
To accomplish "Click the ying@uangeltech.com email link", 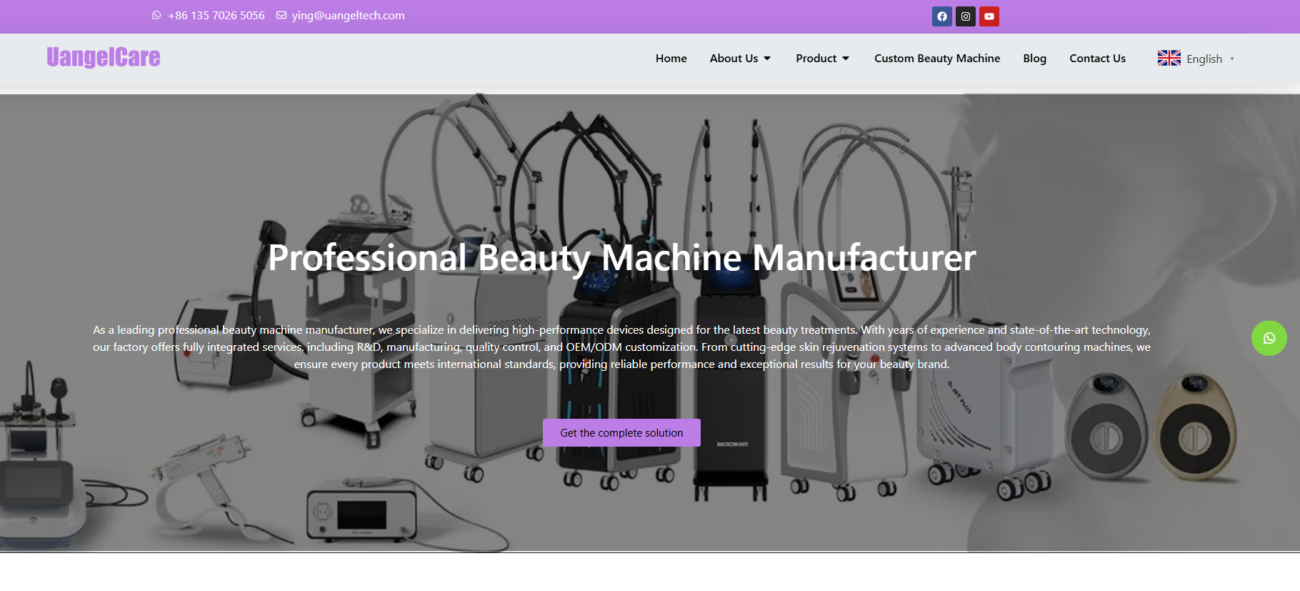I will tap(348, 16).
